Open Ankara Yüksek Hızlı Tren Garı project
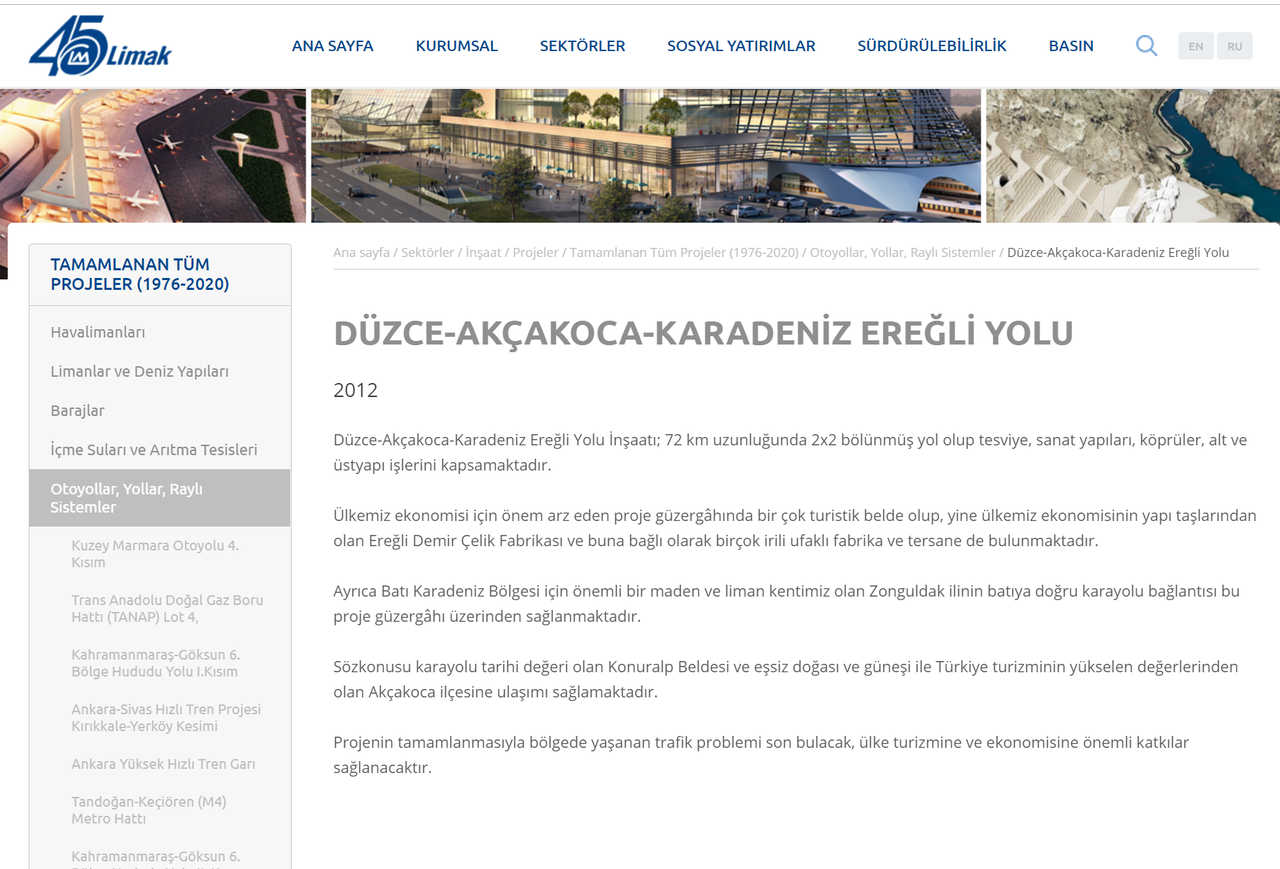Viewport: 1280px width, 869px height. coord(163,764)
